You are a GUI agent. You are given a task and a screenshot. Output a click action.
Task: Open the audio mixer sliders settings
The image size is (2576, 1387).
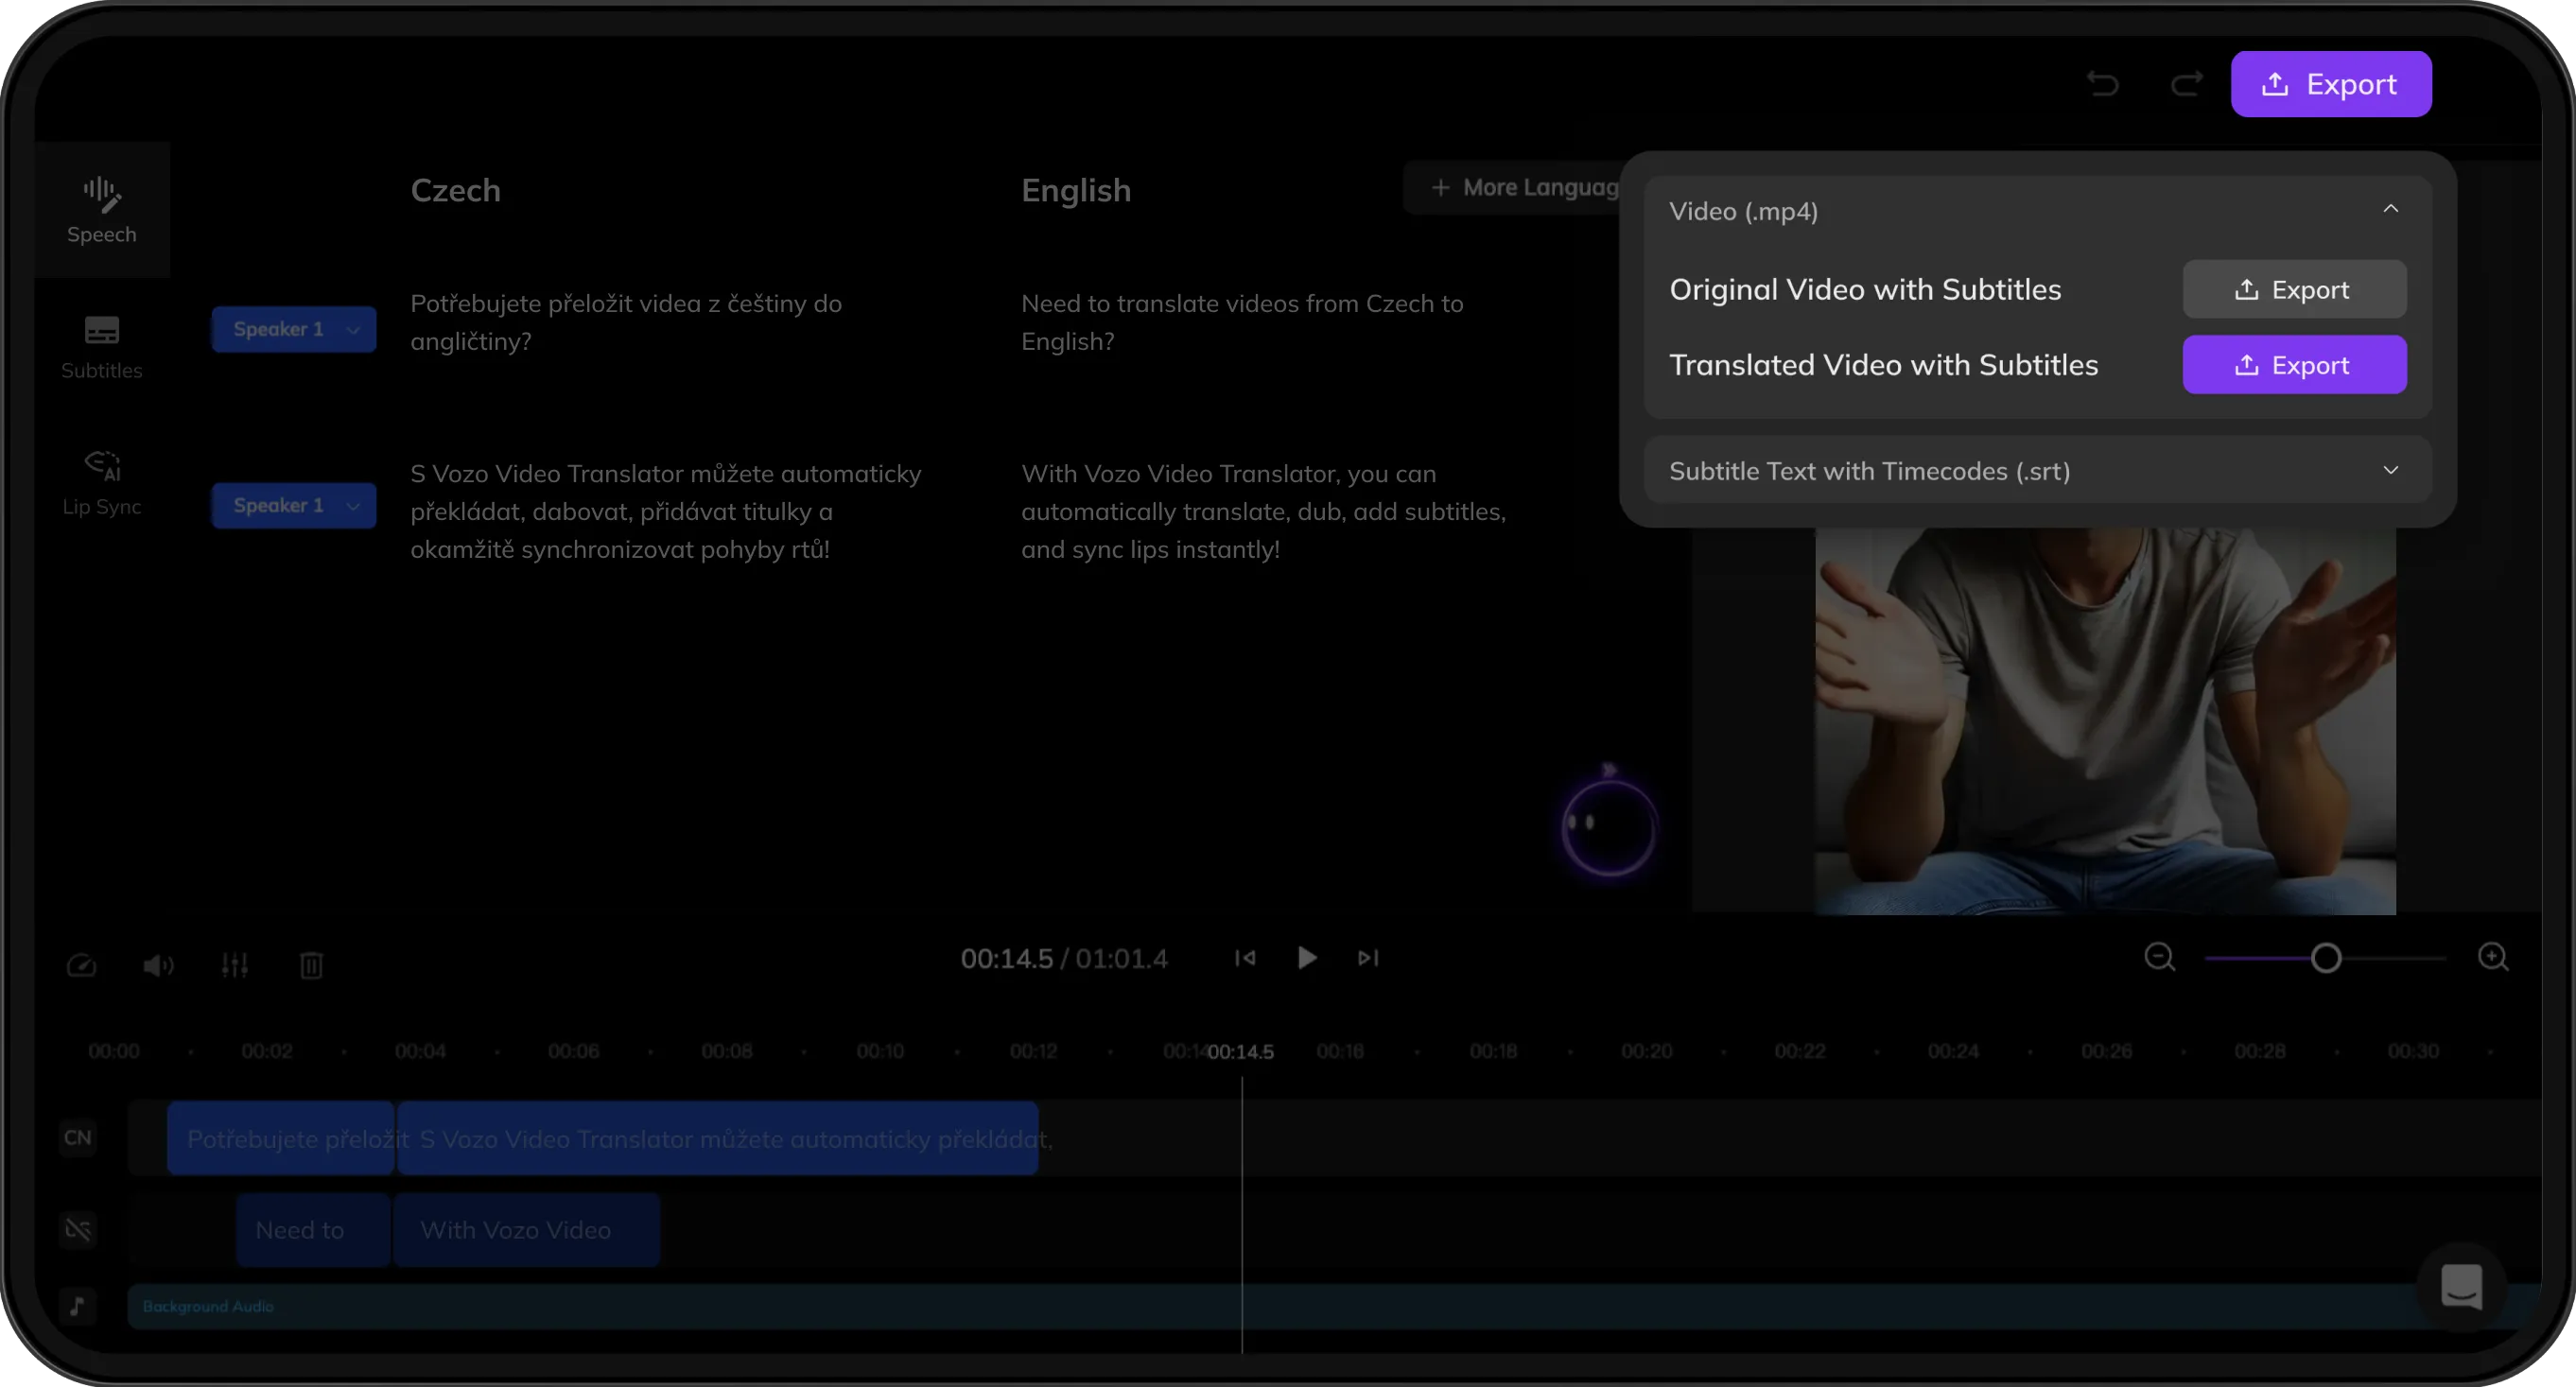[x=235, y=965]
